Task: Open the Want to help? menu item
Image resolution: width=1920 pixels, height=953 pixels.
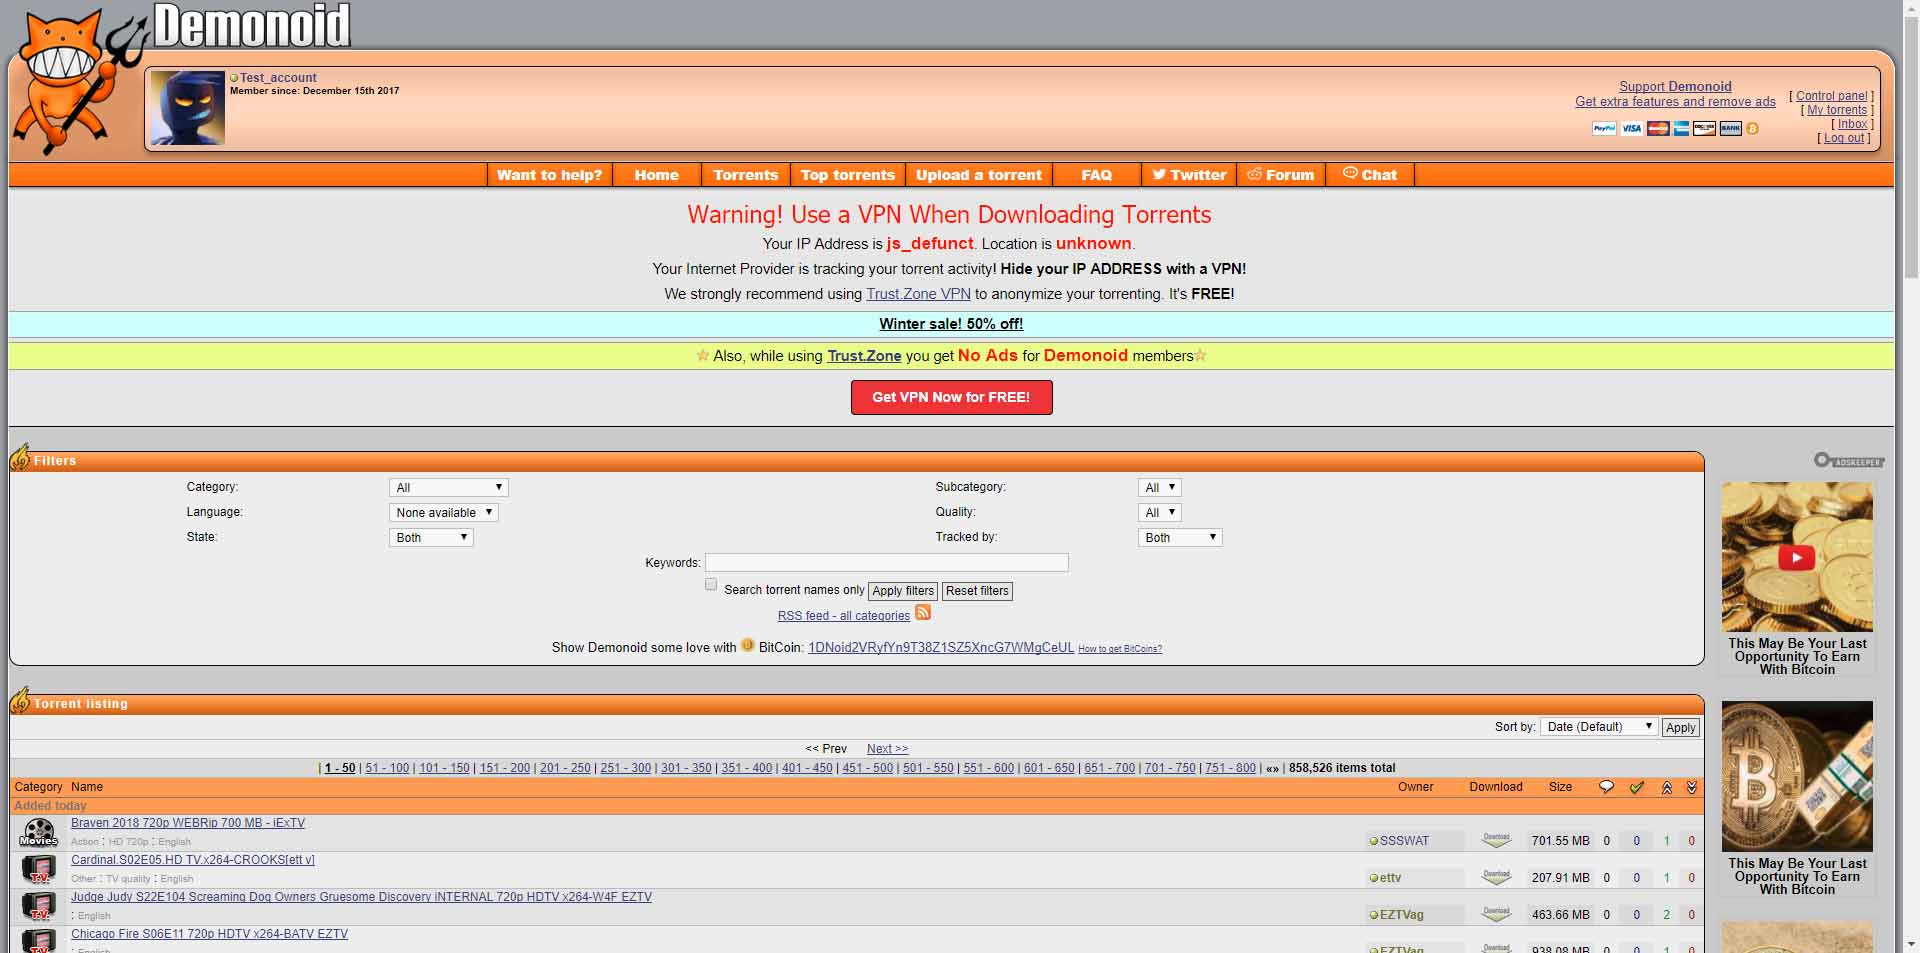Action: pos(550,175)
